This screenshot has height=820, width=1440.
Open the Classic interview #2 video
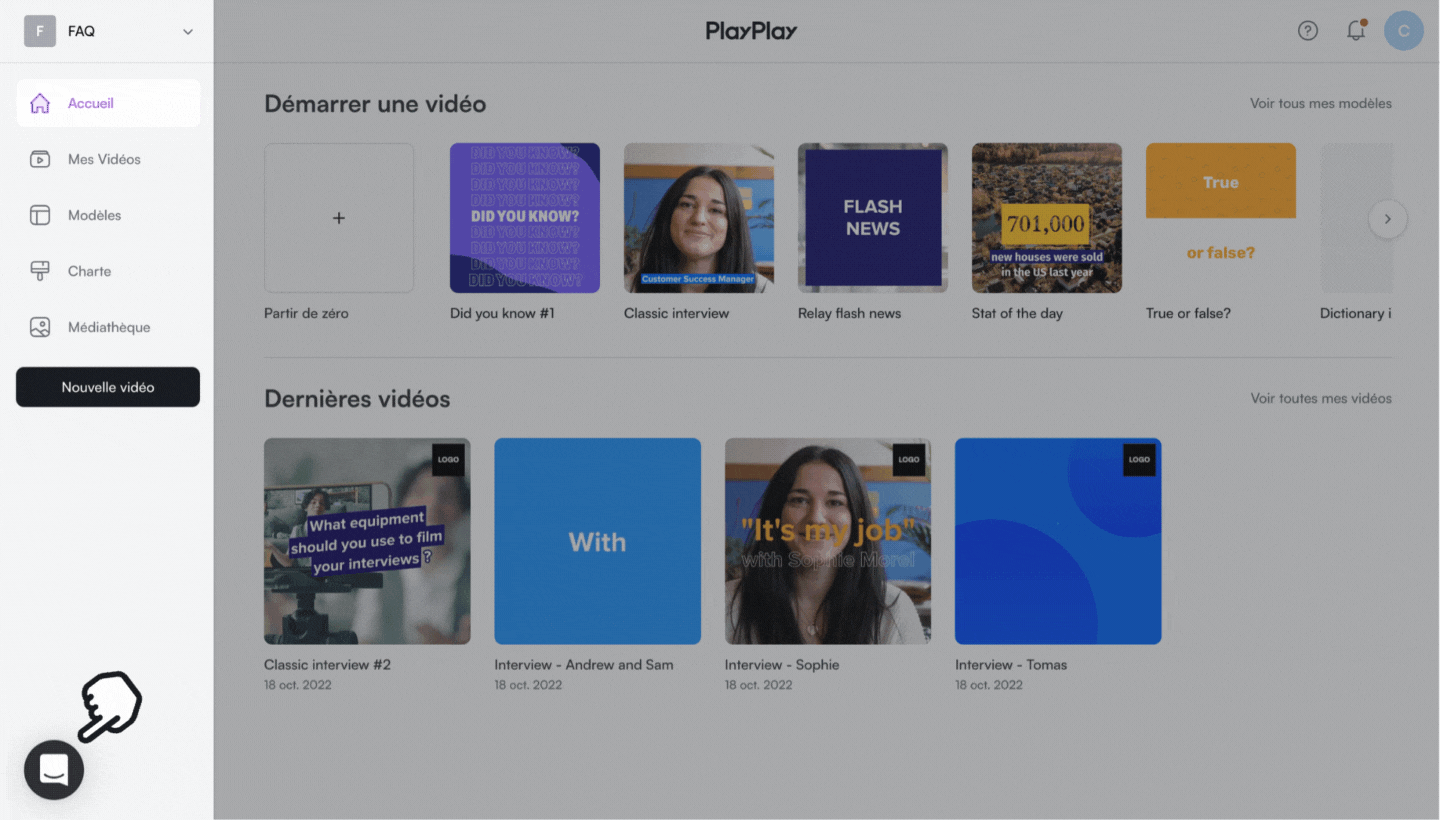[367, 541]
